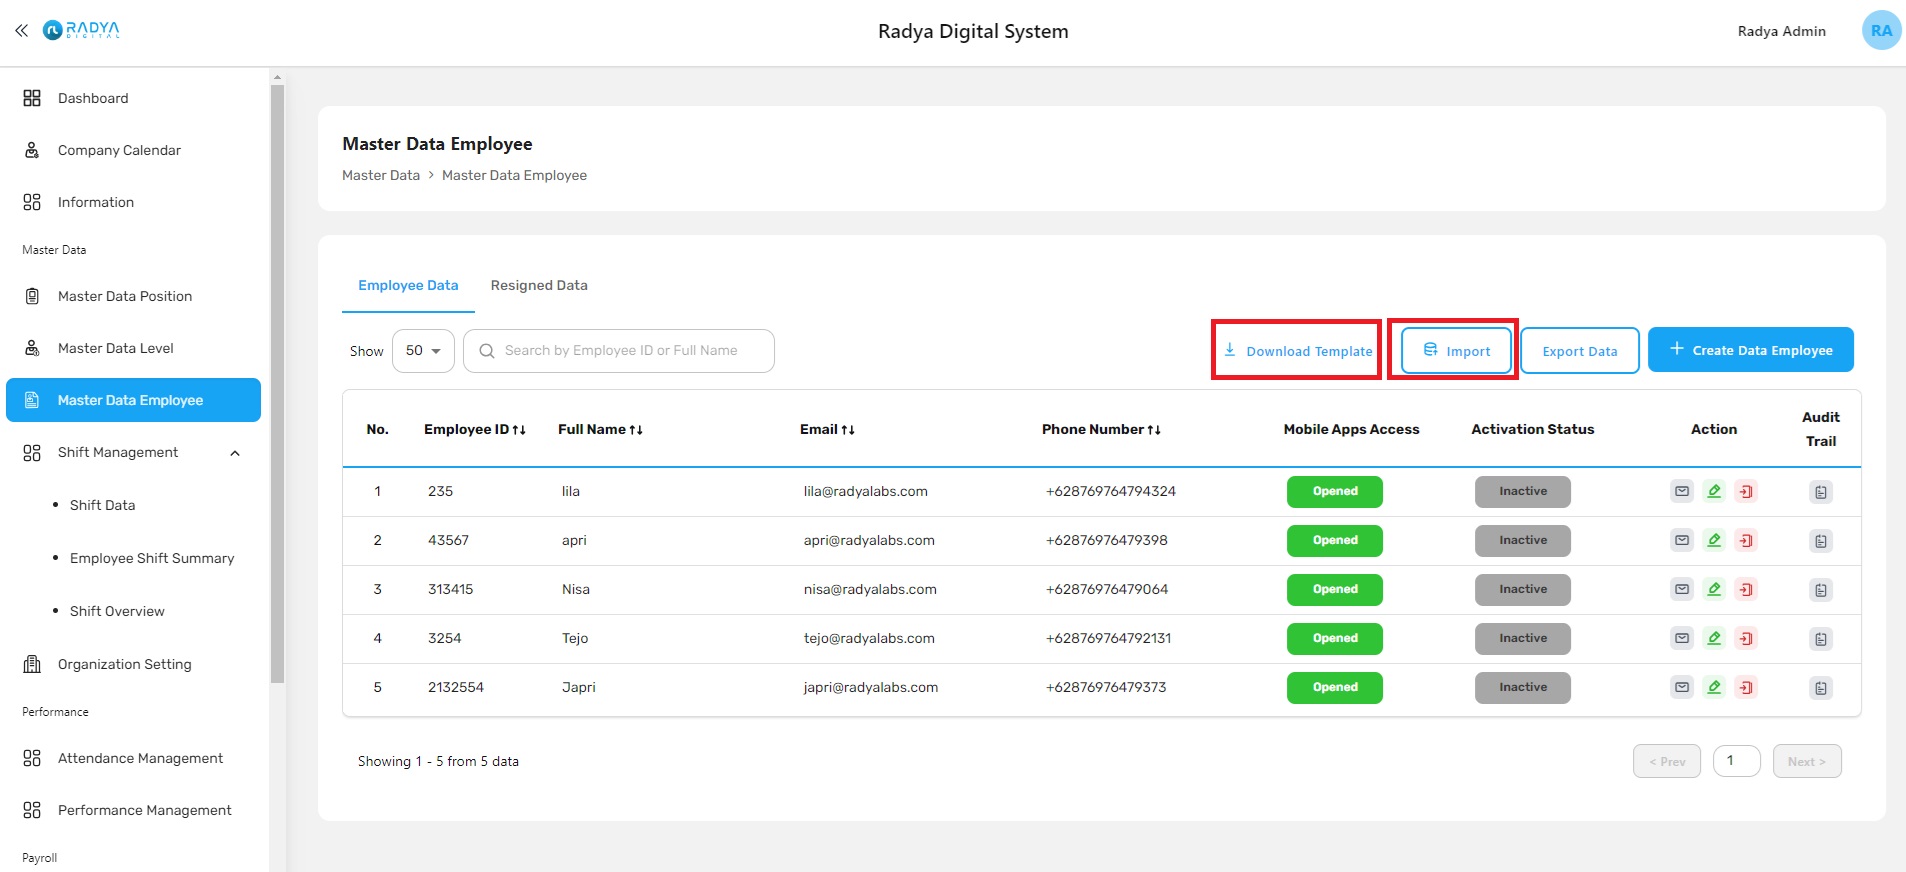Toggle Opened mobile access for lila
Screen dimensions: 1906x872
[x=1335, y=492]
